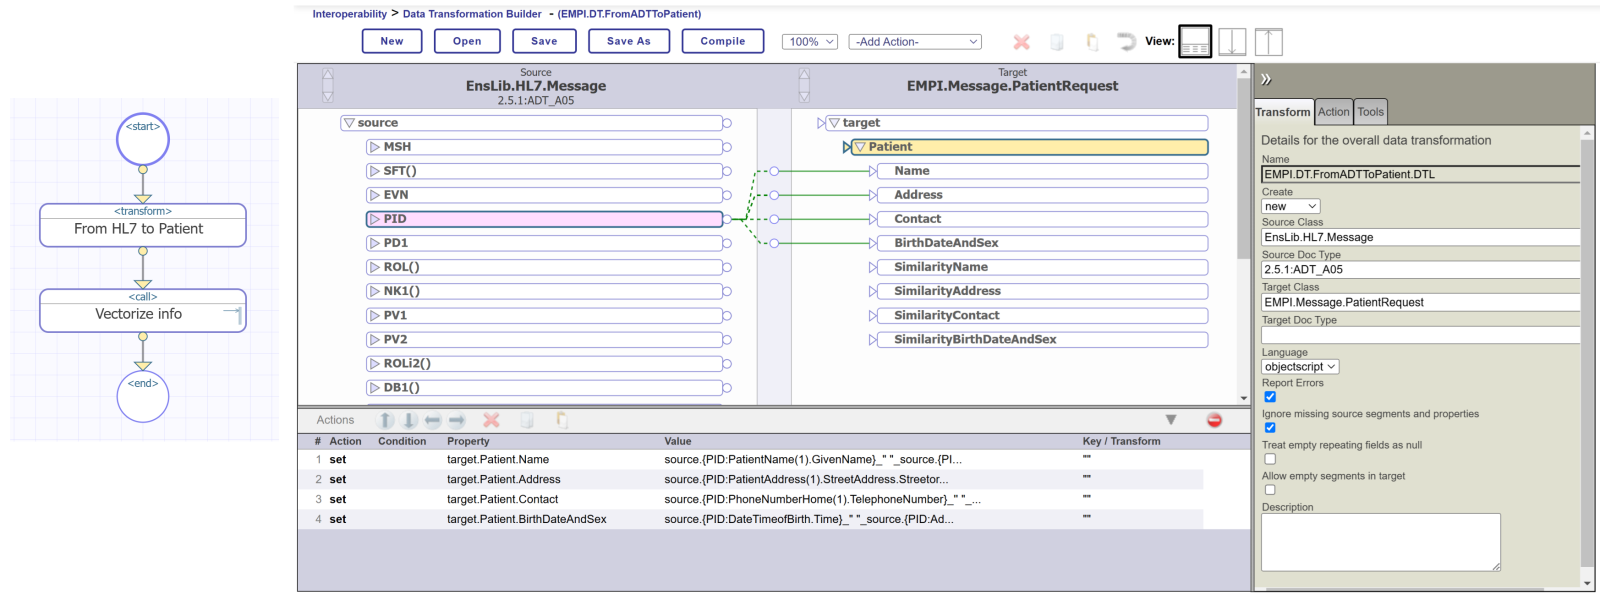1600x594 pixels.
Task: Click the Compile button
Action: point(722,41)
